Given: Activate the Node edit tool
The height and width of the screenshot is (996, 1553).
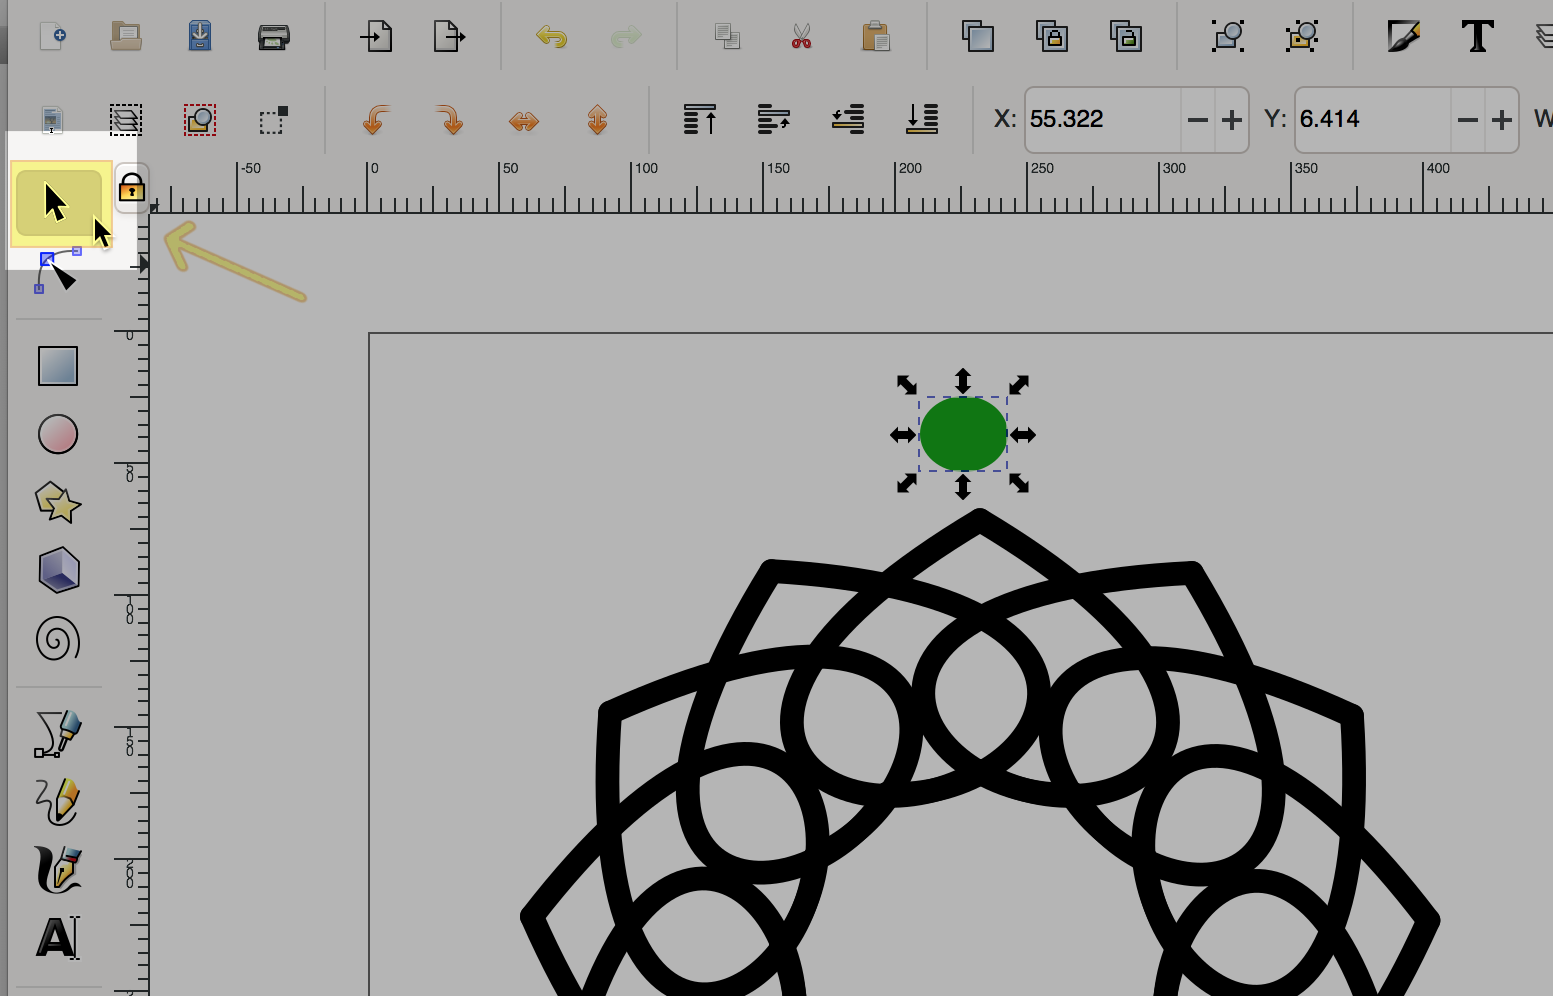Looking at the screenshot, I should pyautogui.click(x=57, y=271).
